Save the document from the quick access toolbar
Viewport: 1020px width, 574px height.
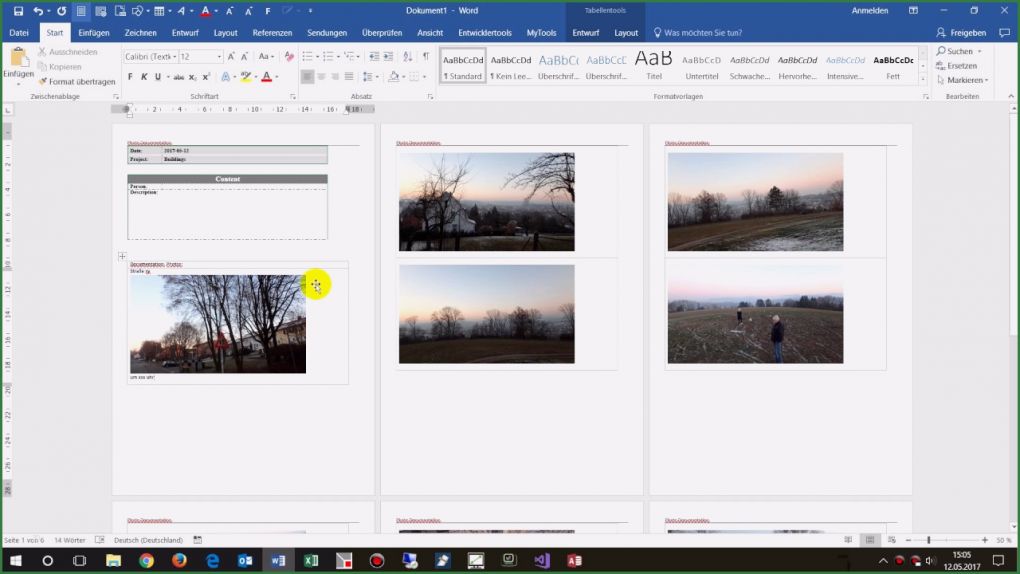[x=18, y=10]
